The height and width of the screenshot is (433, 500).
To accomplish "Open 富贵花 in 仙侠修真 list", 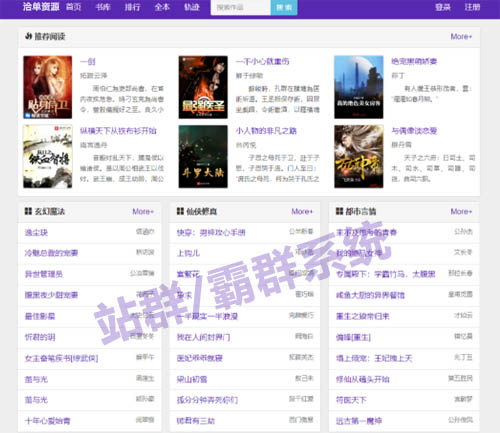I will tap(188, 274).
